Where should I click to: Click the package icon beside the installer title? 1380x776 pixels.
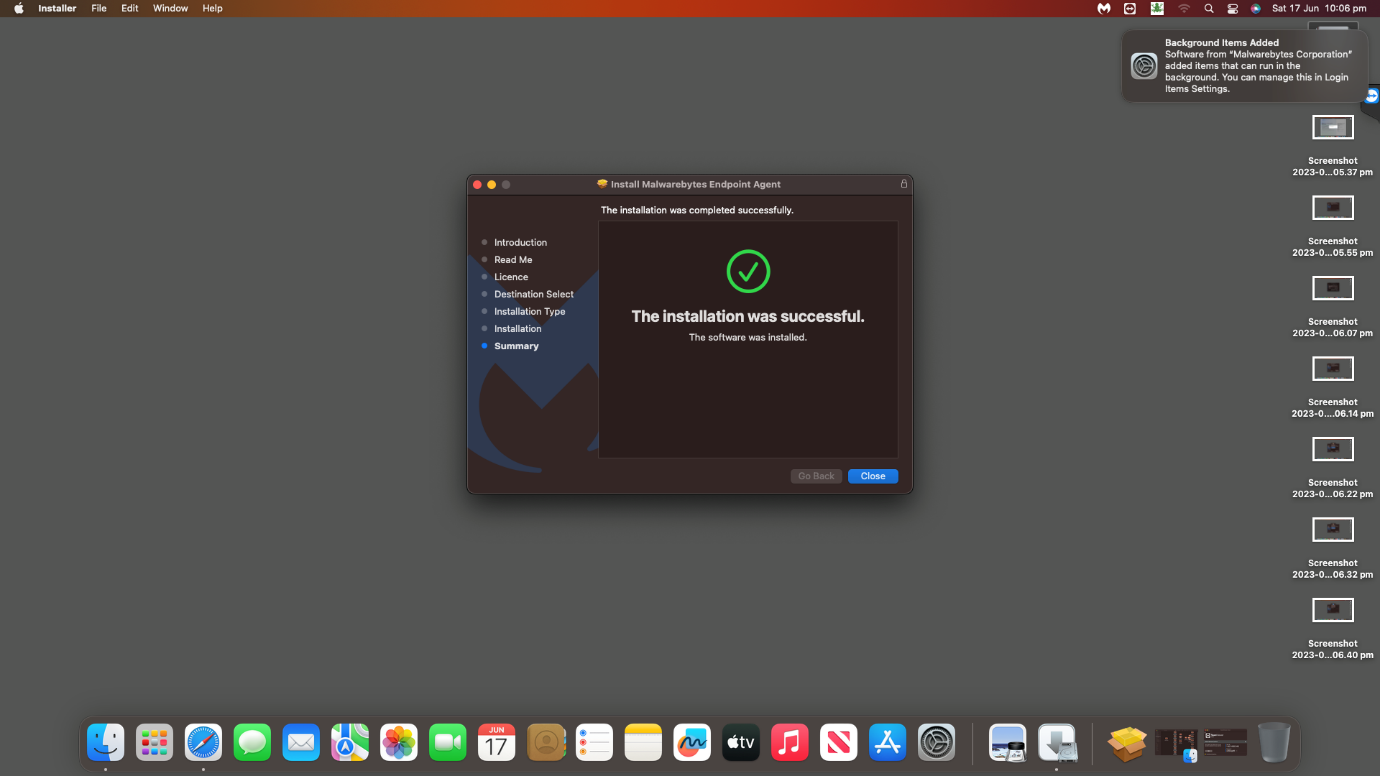click(x=602, y=184)
